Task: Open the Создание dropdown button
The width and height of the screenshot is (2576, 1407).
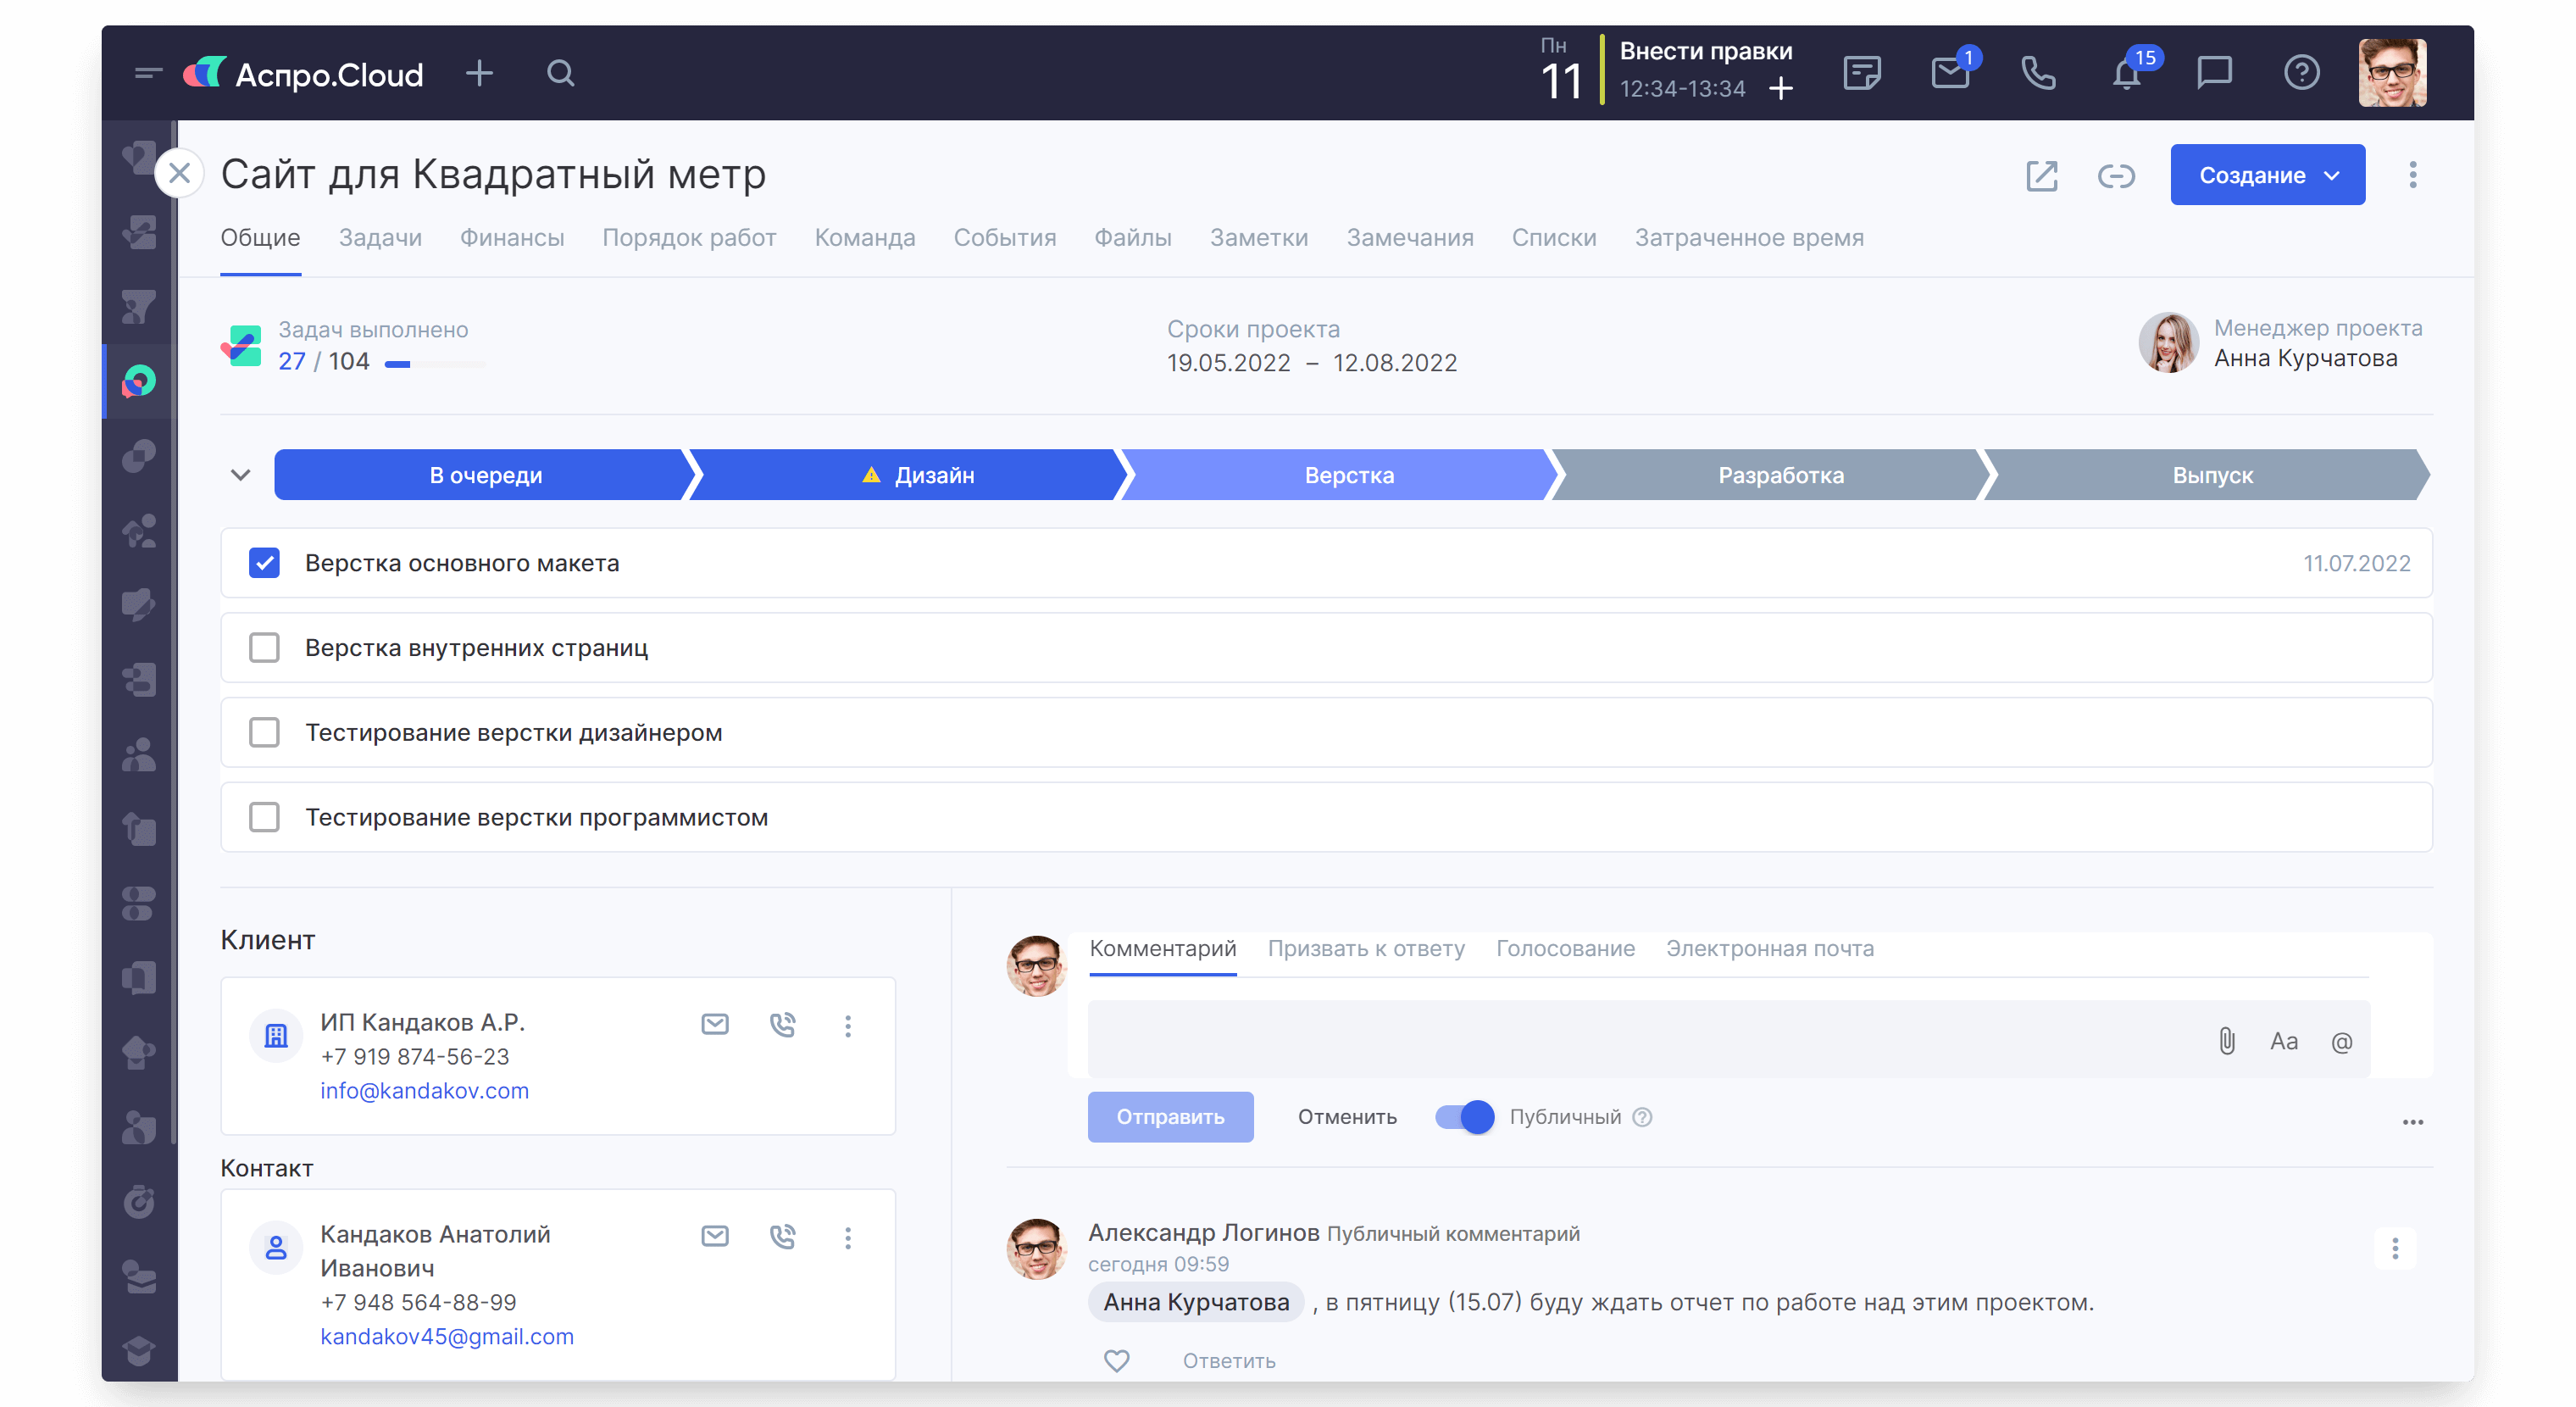Action: [2267, 176]
